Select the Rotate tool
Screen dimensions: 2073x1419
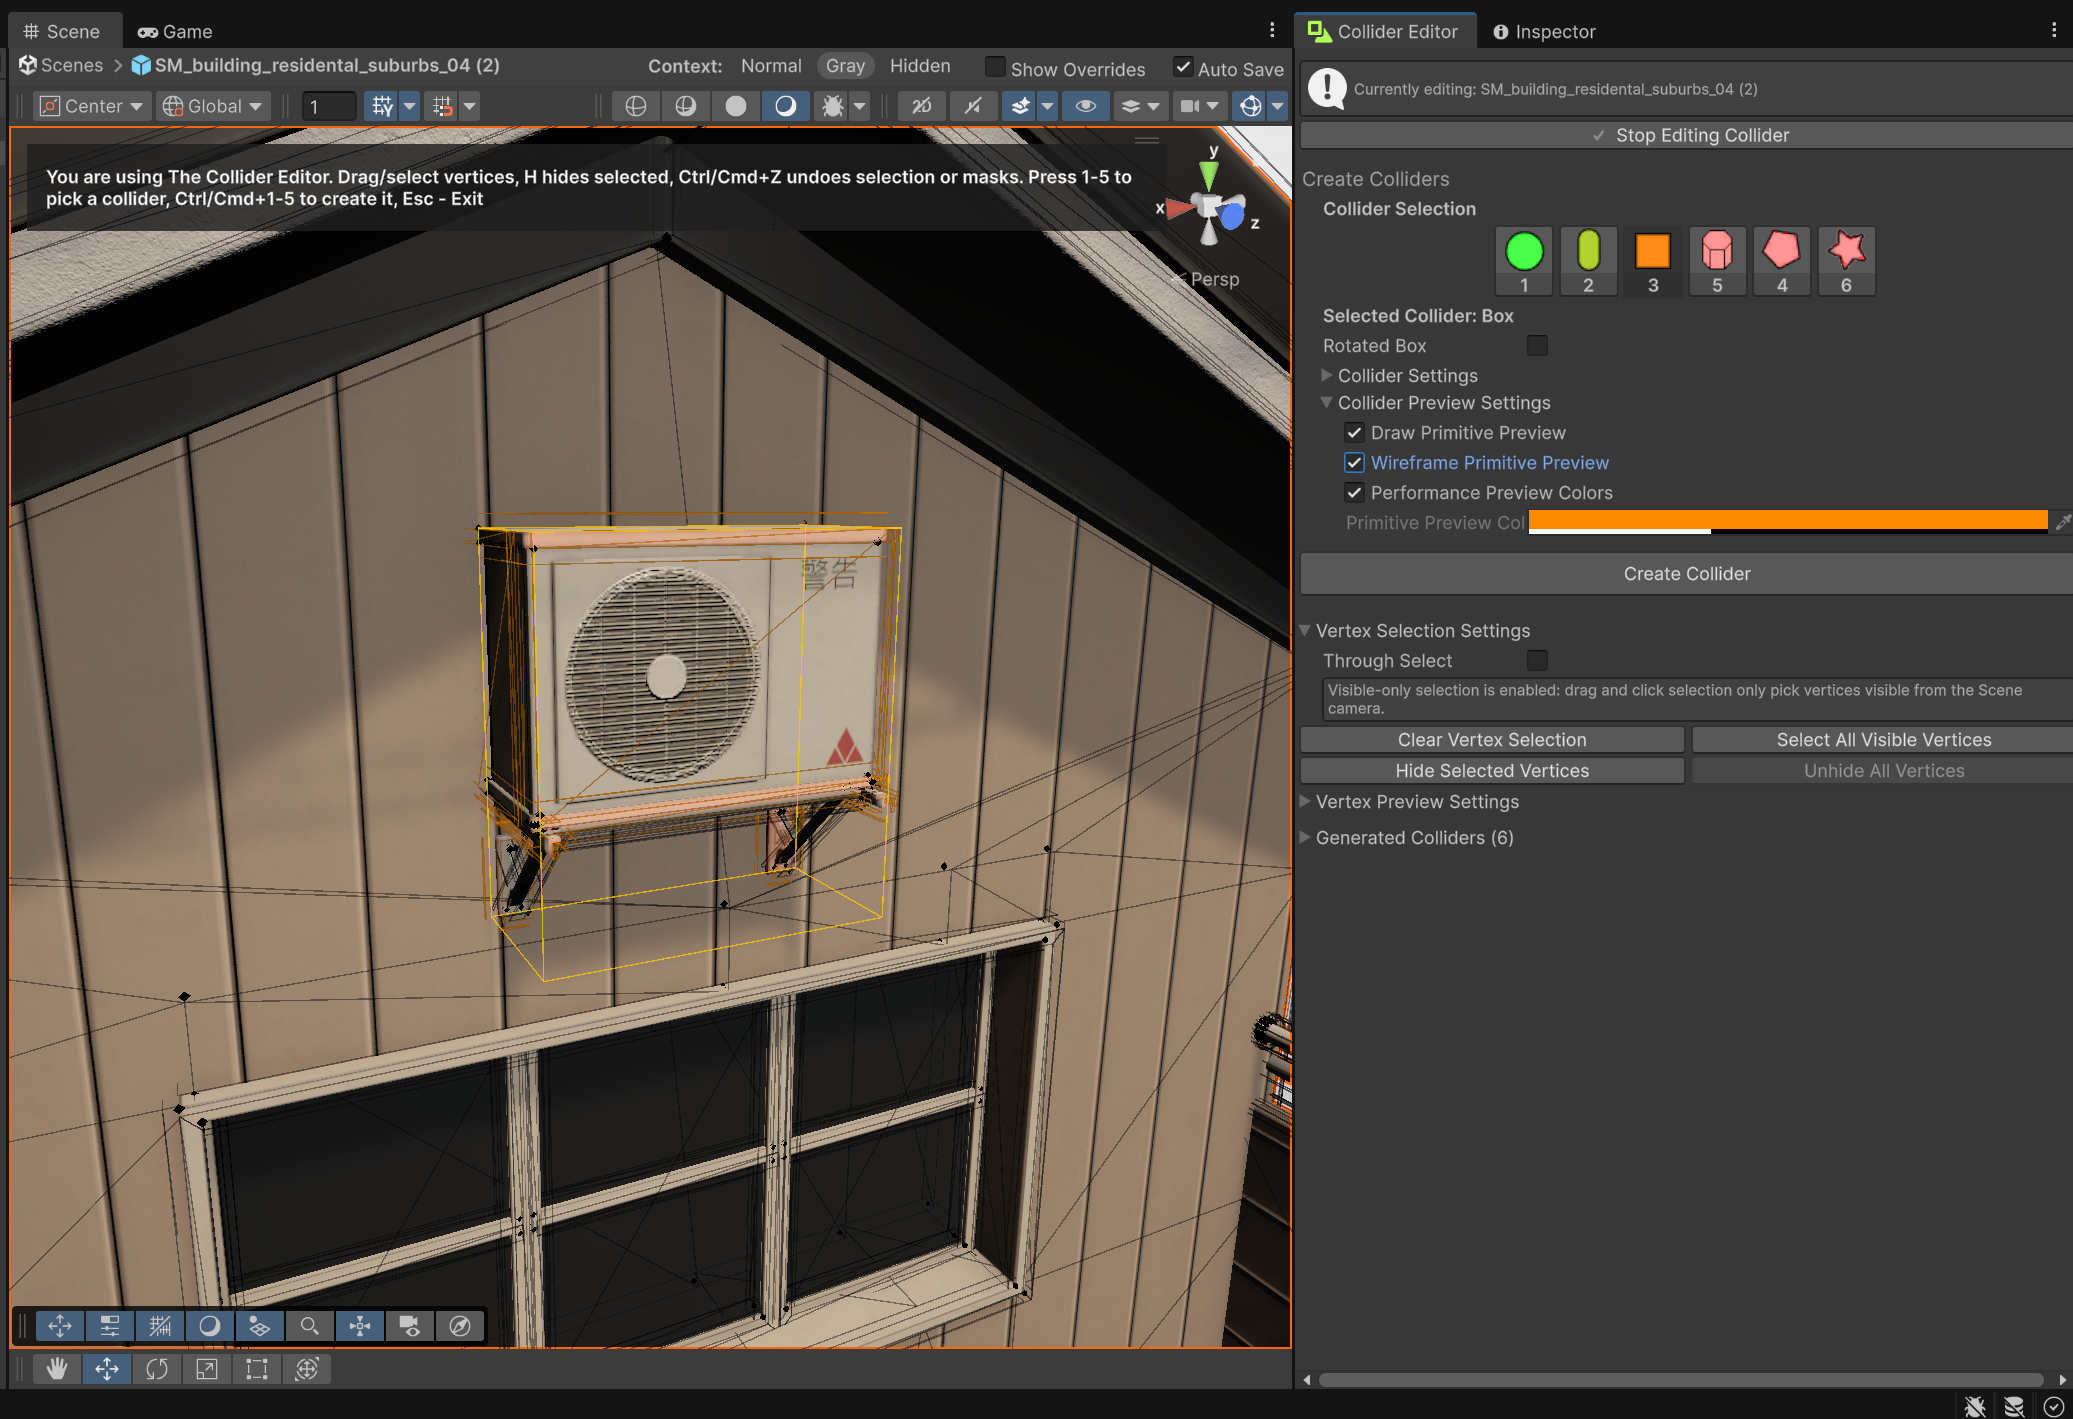click(x=157, y=1369)
